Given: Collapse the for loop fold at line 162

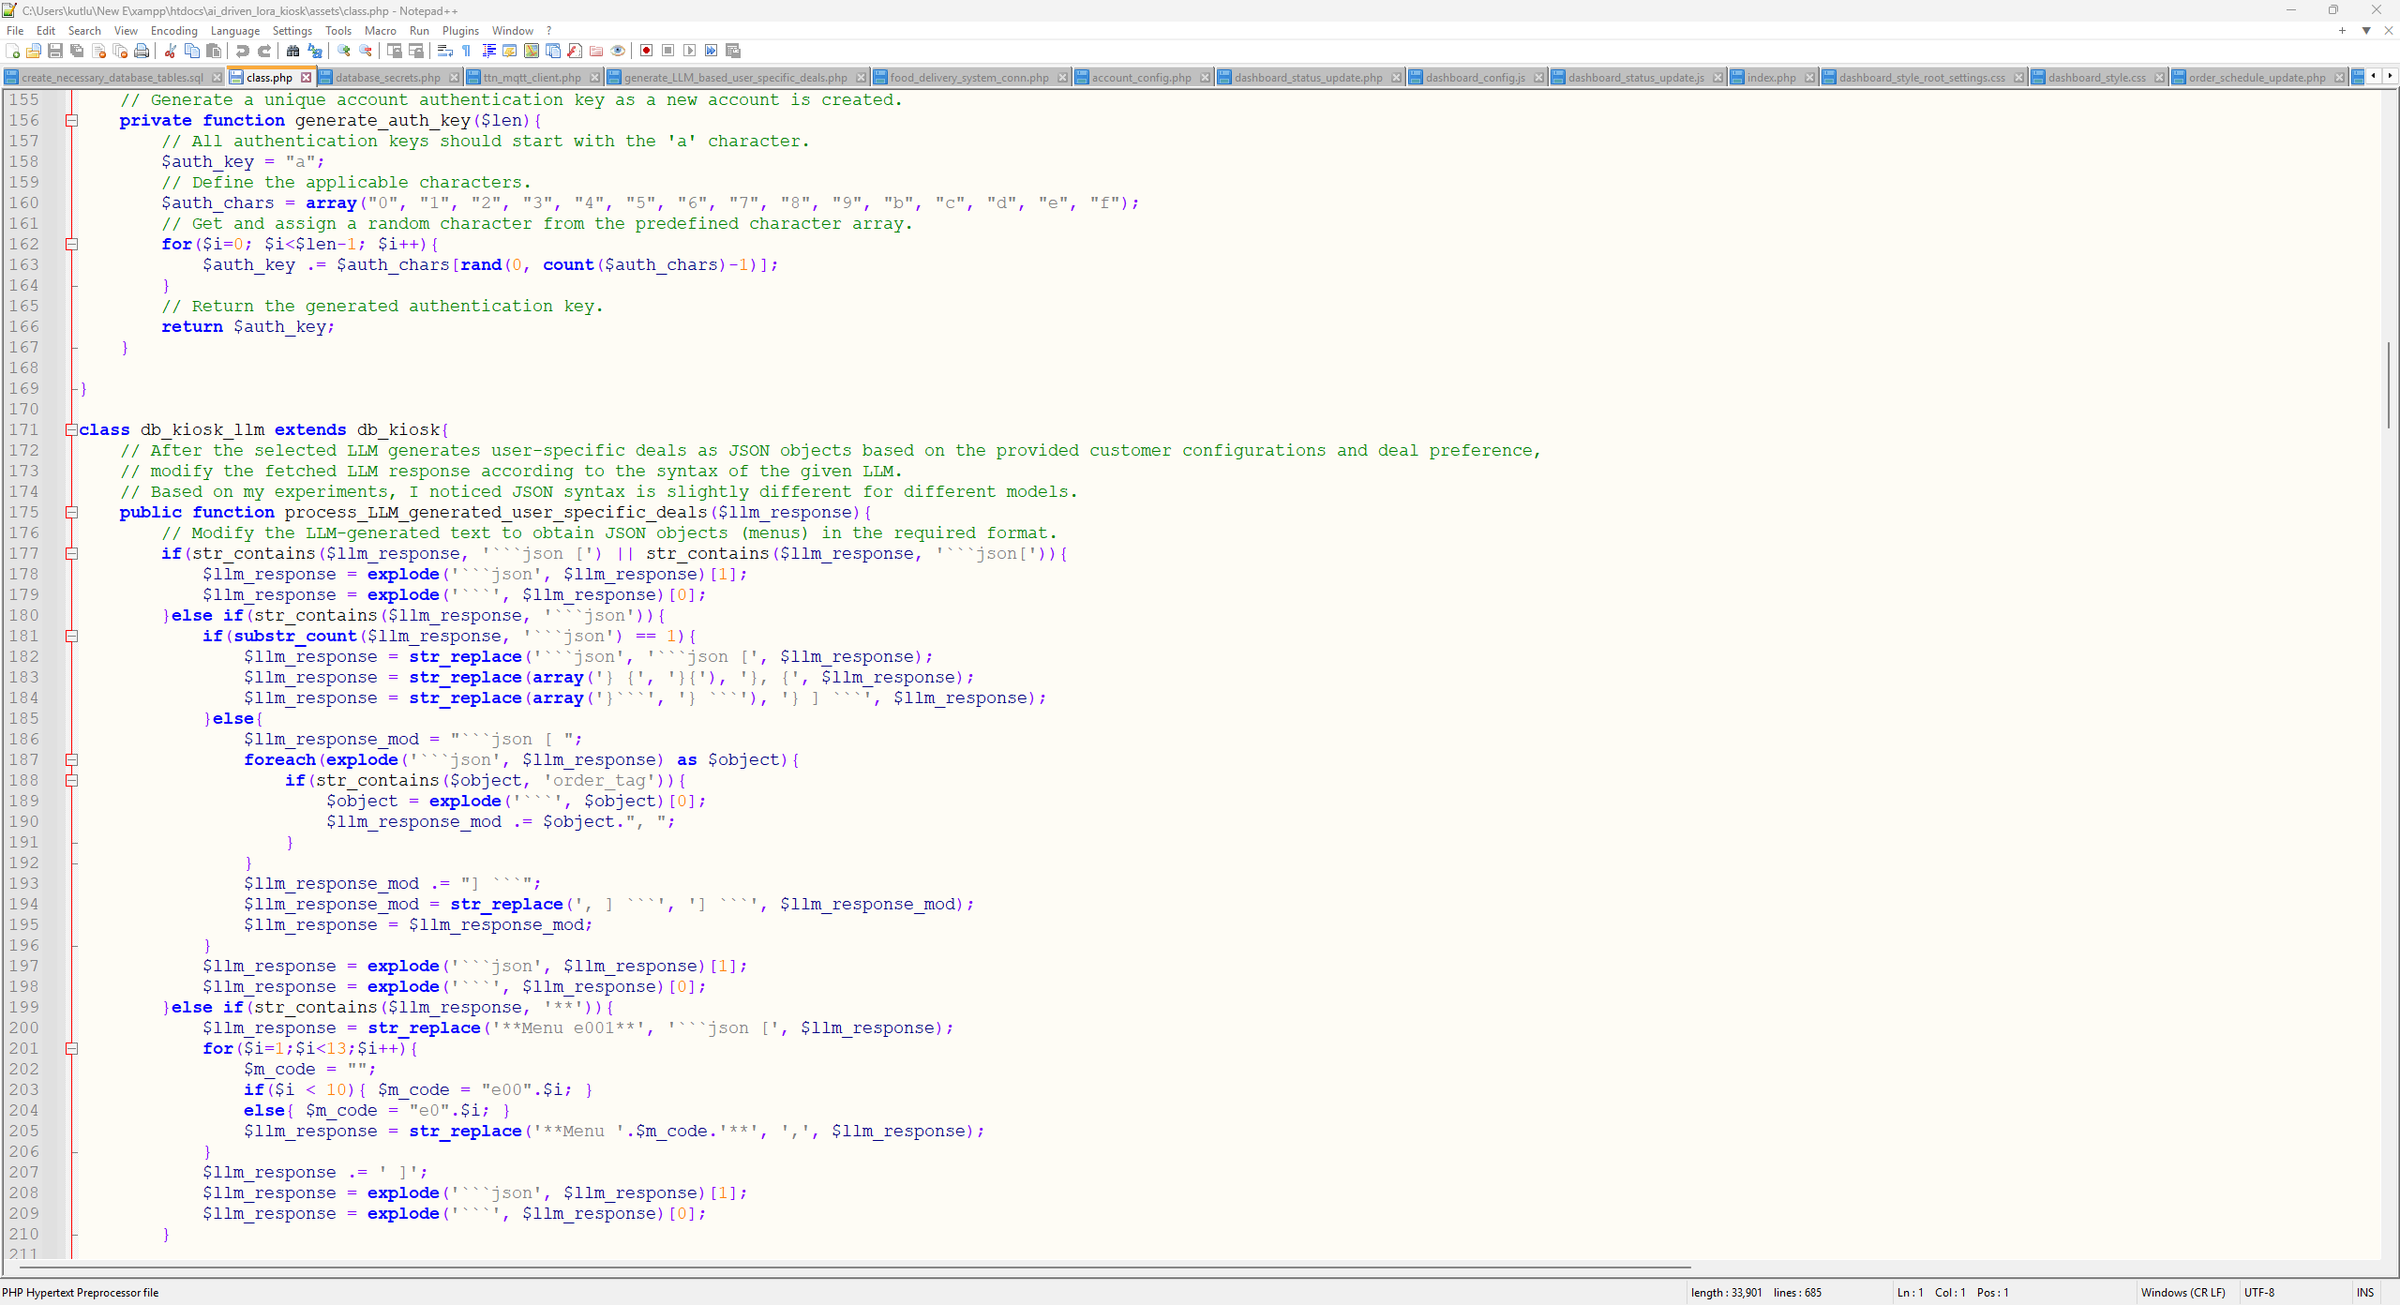Looking at the screenshot, I should (72, 244).
